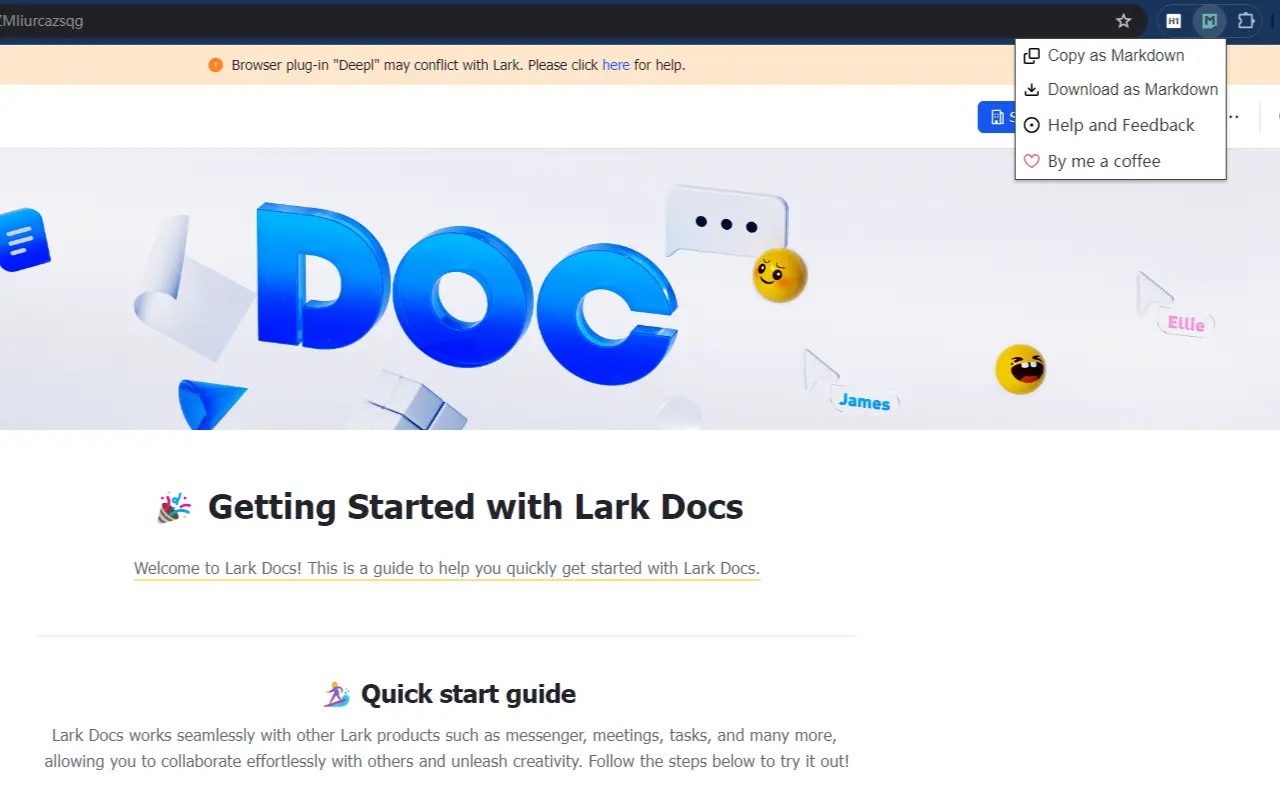Select Download as Markdown from the menu
Image resolution: width=1280 pixels, height=800 pixels.
click(1132, 89)
